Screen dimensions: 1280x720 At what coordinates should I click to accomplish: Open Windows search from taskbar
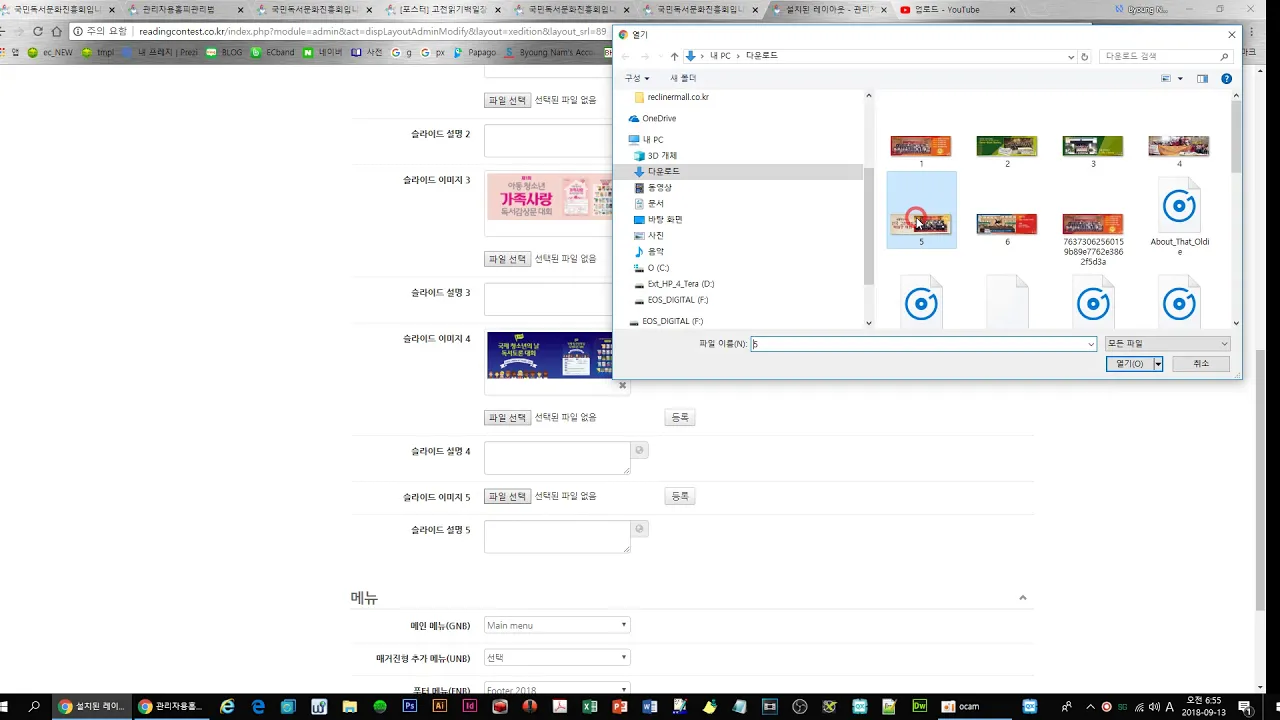34,706
